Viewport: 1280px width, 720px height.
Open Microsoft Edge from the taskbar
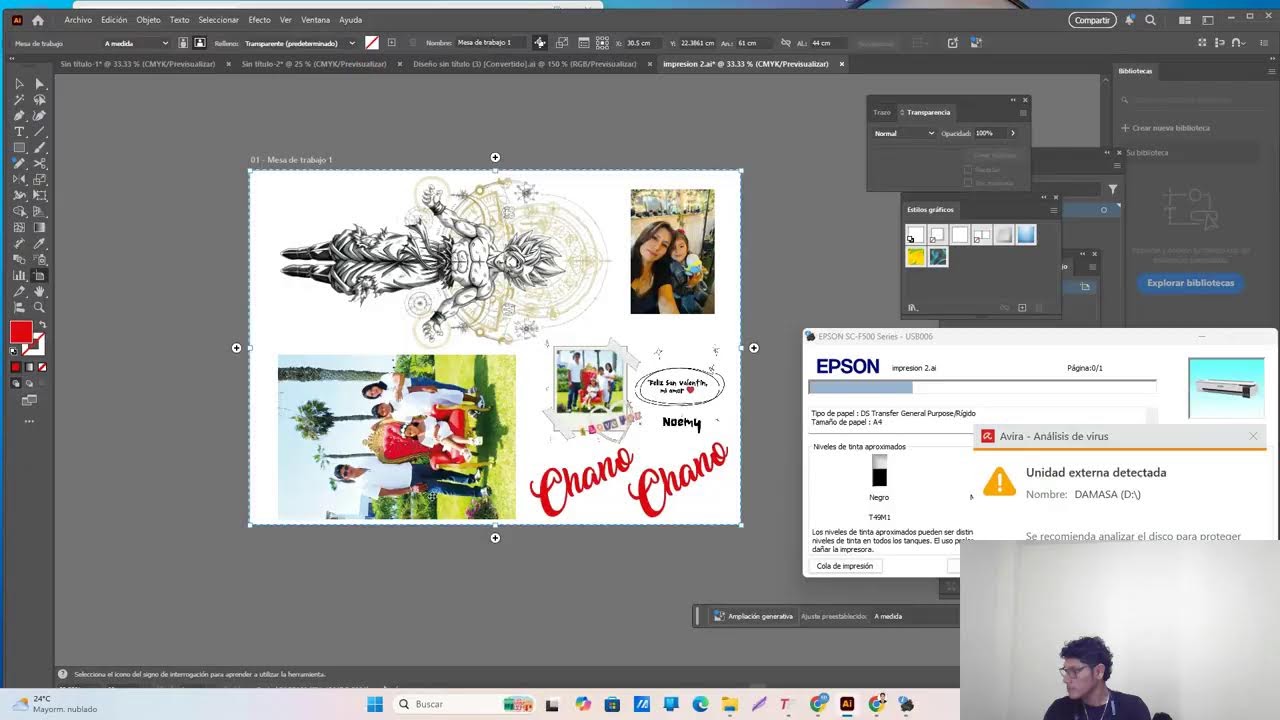tap(700, 704)
